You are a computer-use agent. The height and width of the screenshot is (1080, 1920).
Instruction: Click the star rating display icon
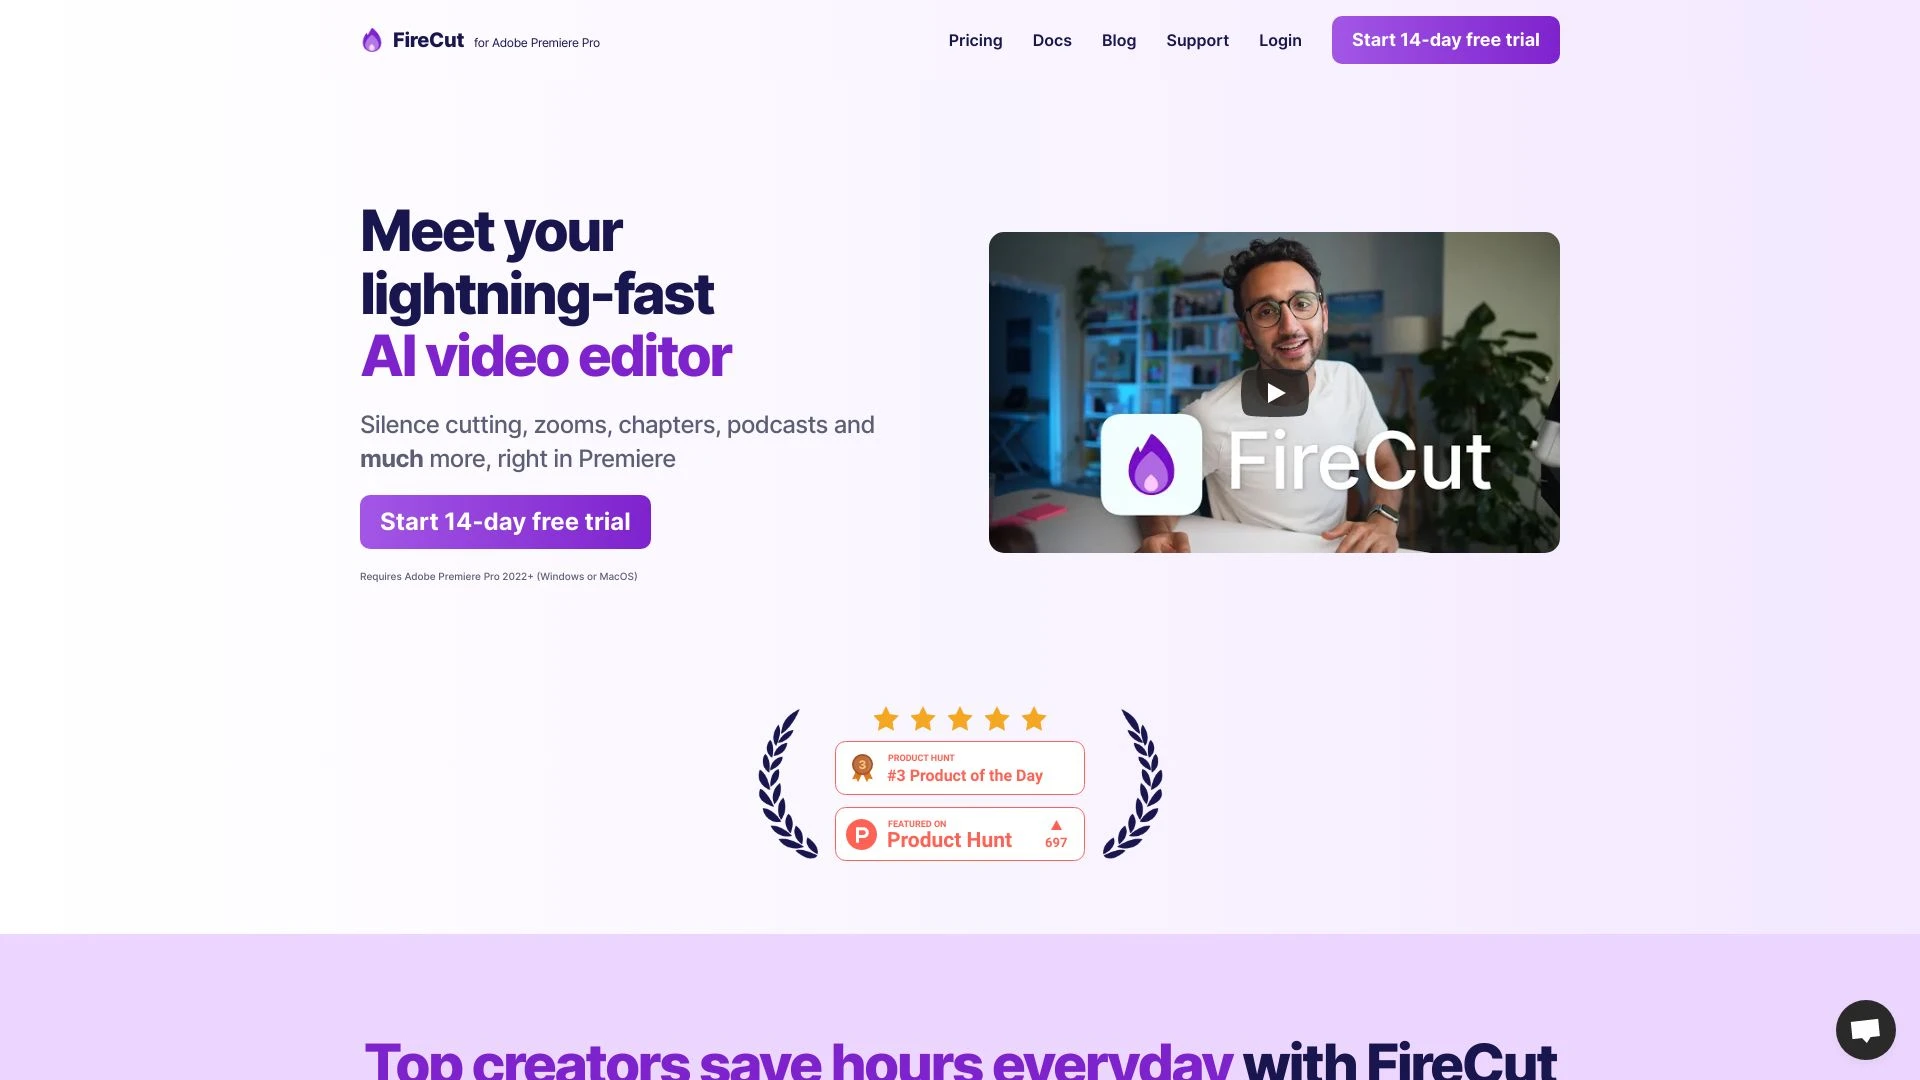coord(959,719)
